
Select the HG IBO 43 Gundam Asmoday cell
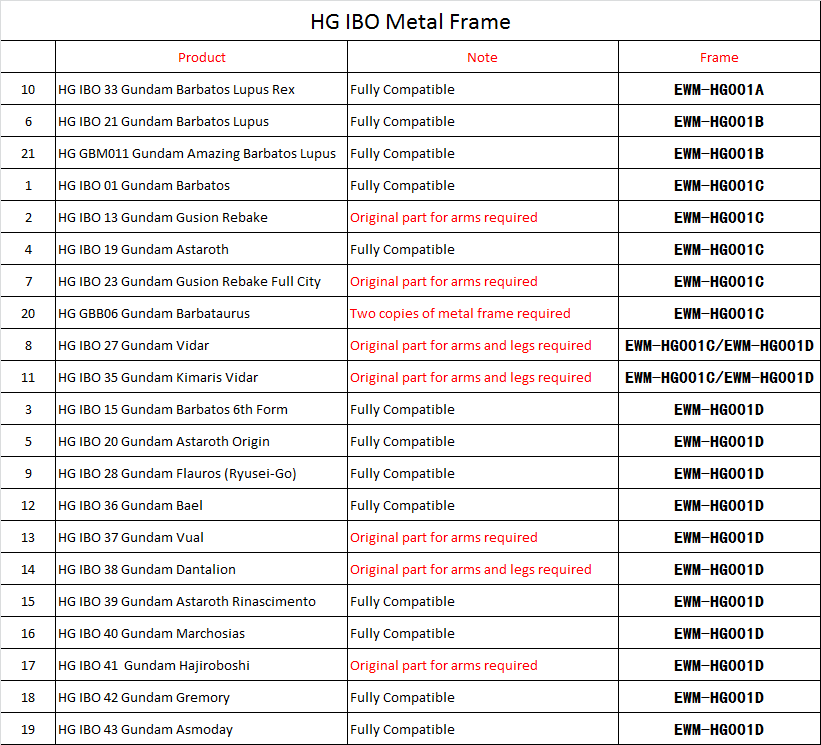coord(146,730)
